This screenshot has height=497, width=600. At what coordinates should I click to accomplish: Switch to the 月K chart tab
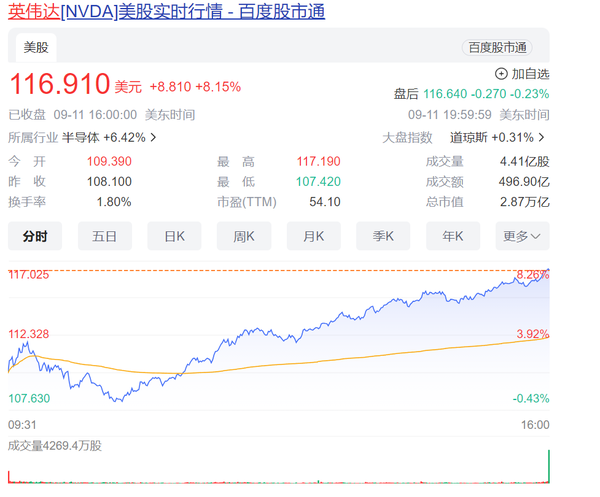314,236
